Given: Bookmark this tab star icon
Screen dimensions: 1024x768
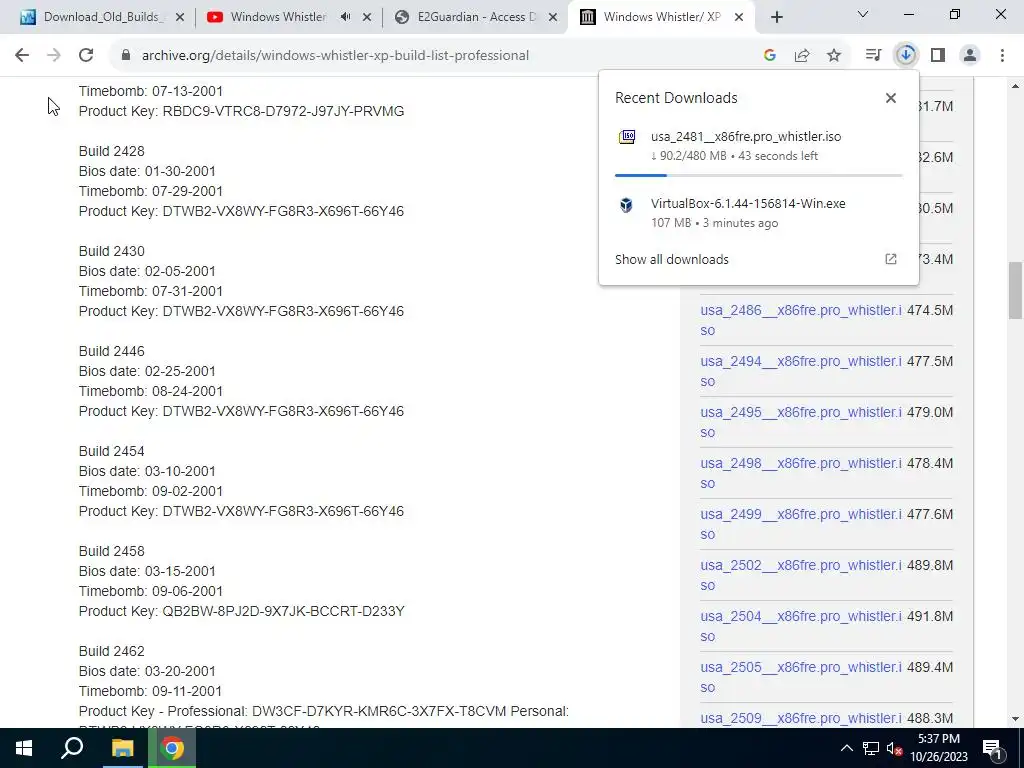Looking at the screenshot, I should pos(834,56).
